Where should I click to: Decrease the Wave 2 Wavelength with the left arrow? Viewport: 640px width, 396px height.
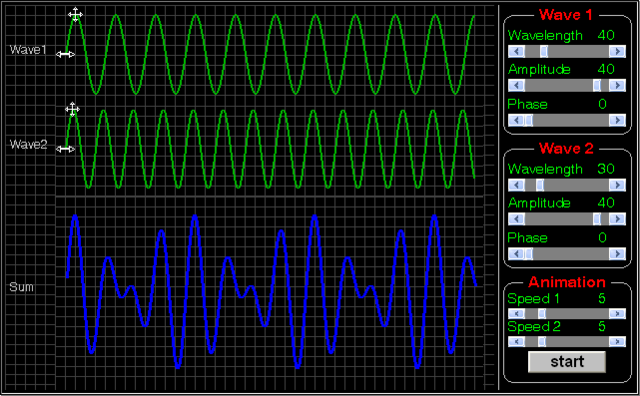tap(516, 185)
